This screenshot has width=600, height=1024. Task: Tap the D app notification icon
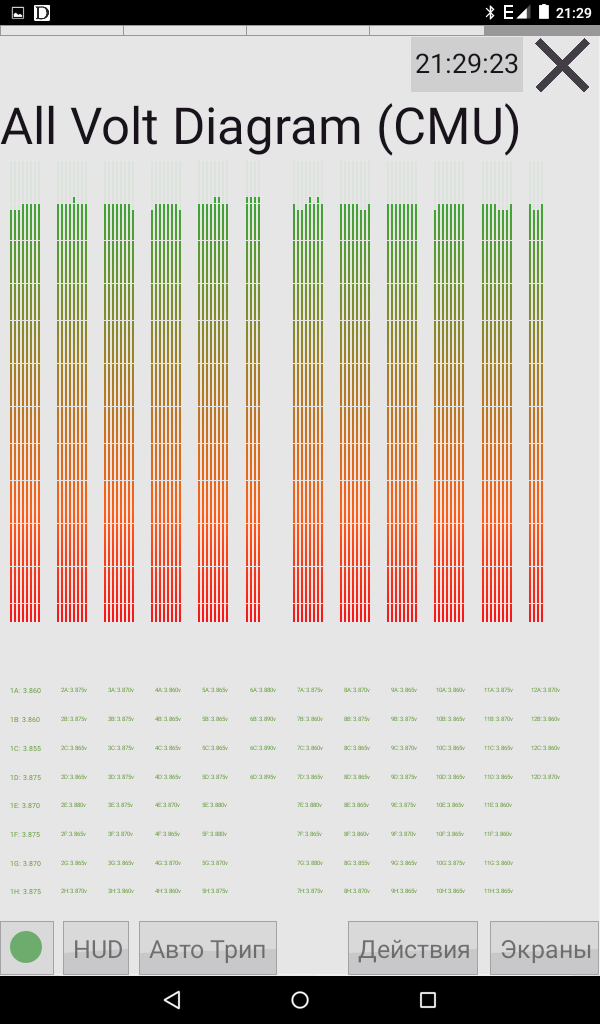(42, 12)
